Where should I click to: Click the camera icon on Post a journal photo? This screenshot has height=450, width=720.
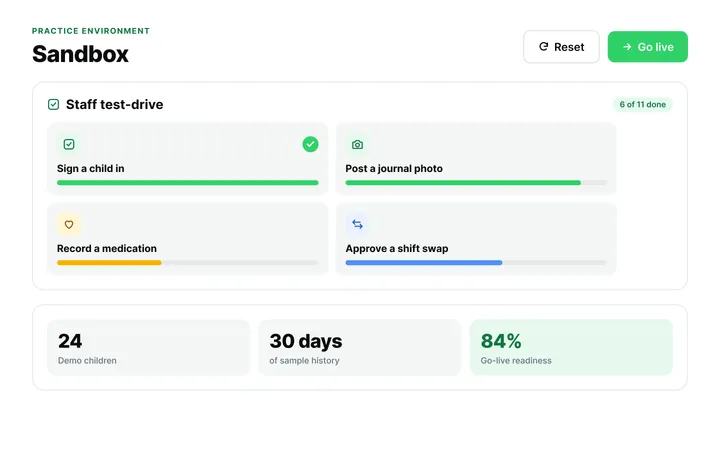coord(357,145)
